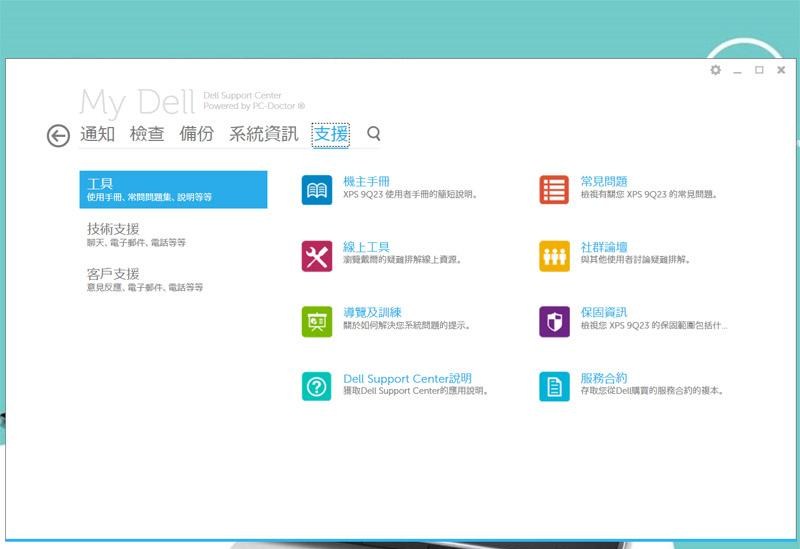Switch to the 檢查 tab

(x=147, y=134)
